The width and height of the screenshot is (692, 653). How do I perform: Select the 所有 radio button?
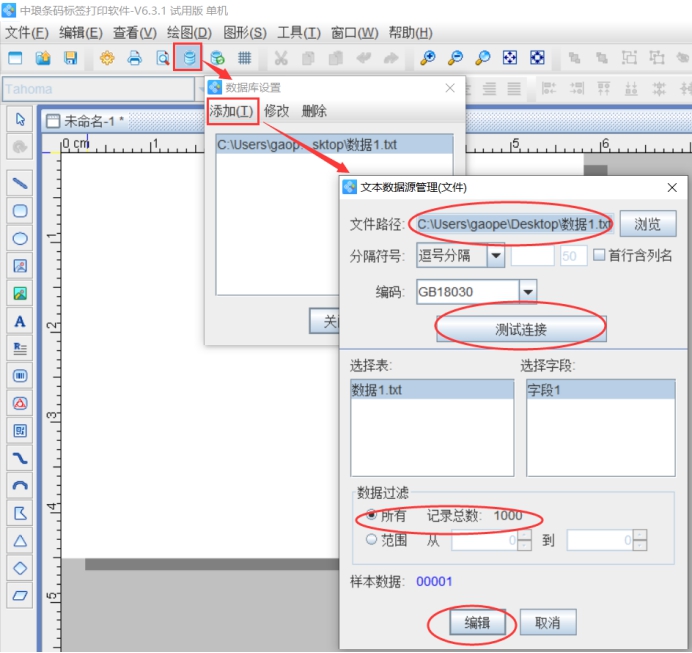pyautogui.click(x=372, y=516)
